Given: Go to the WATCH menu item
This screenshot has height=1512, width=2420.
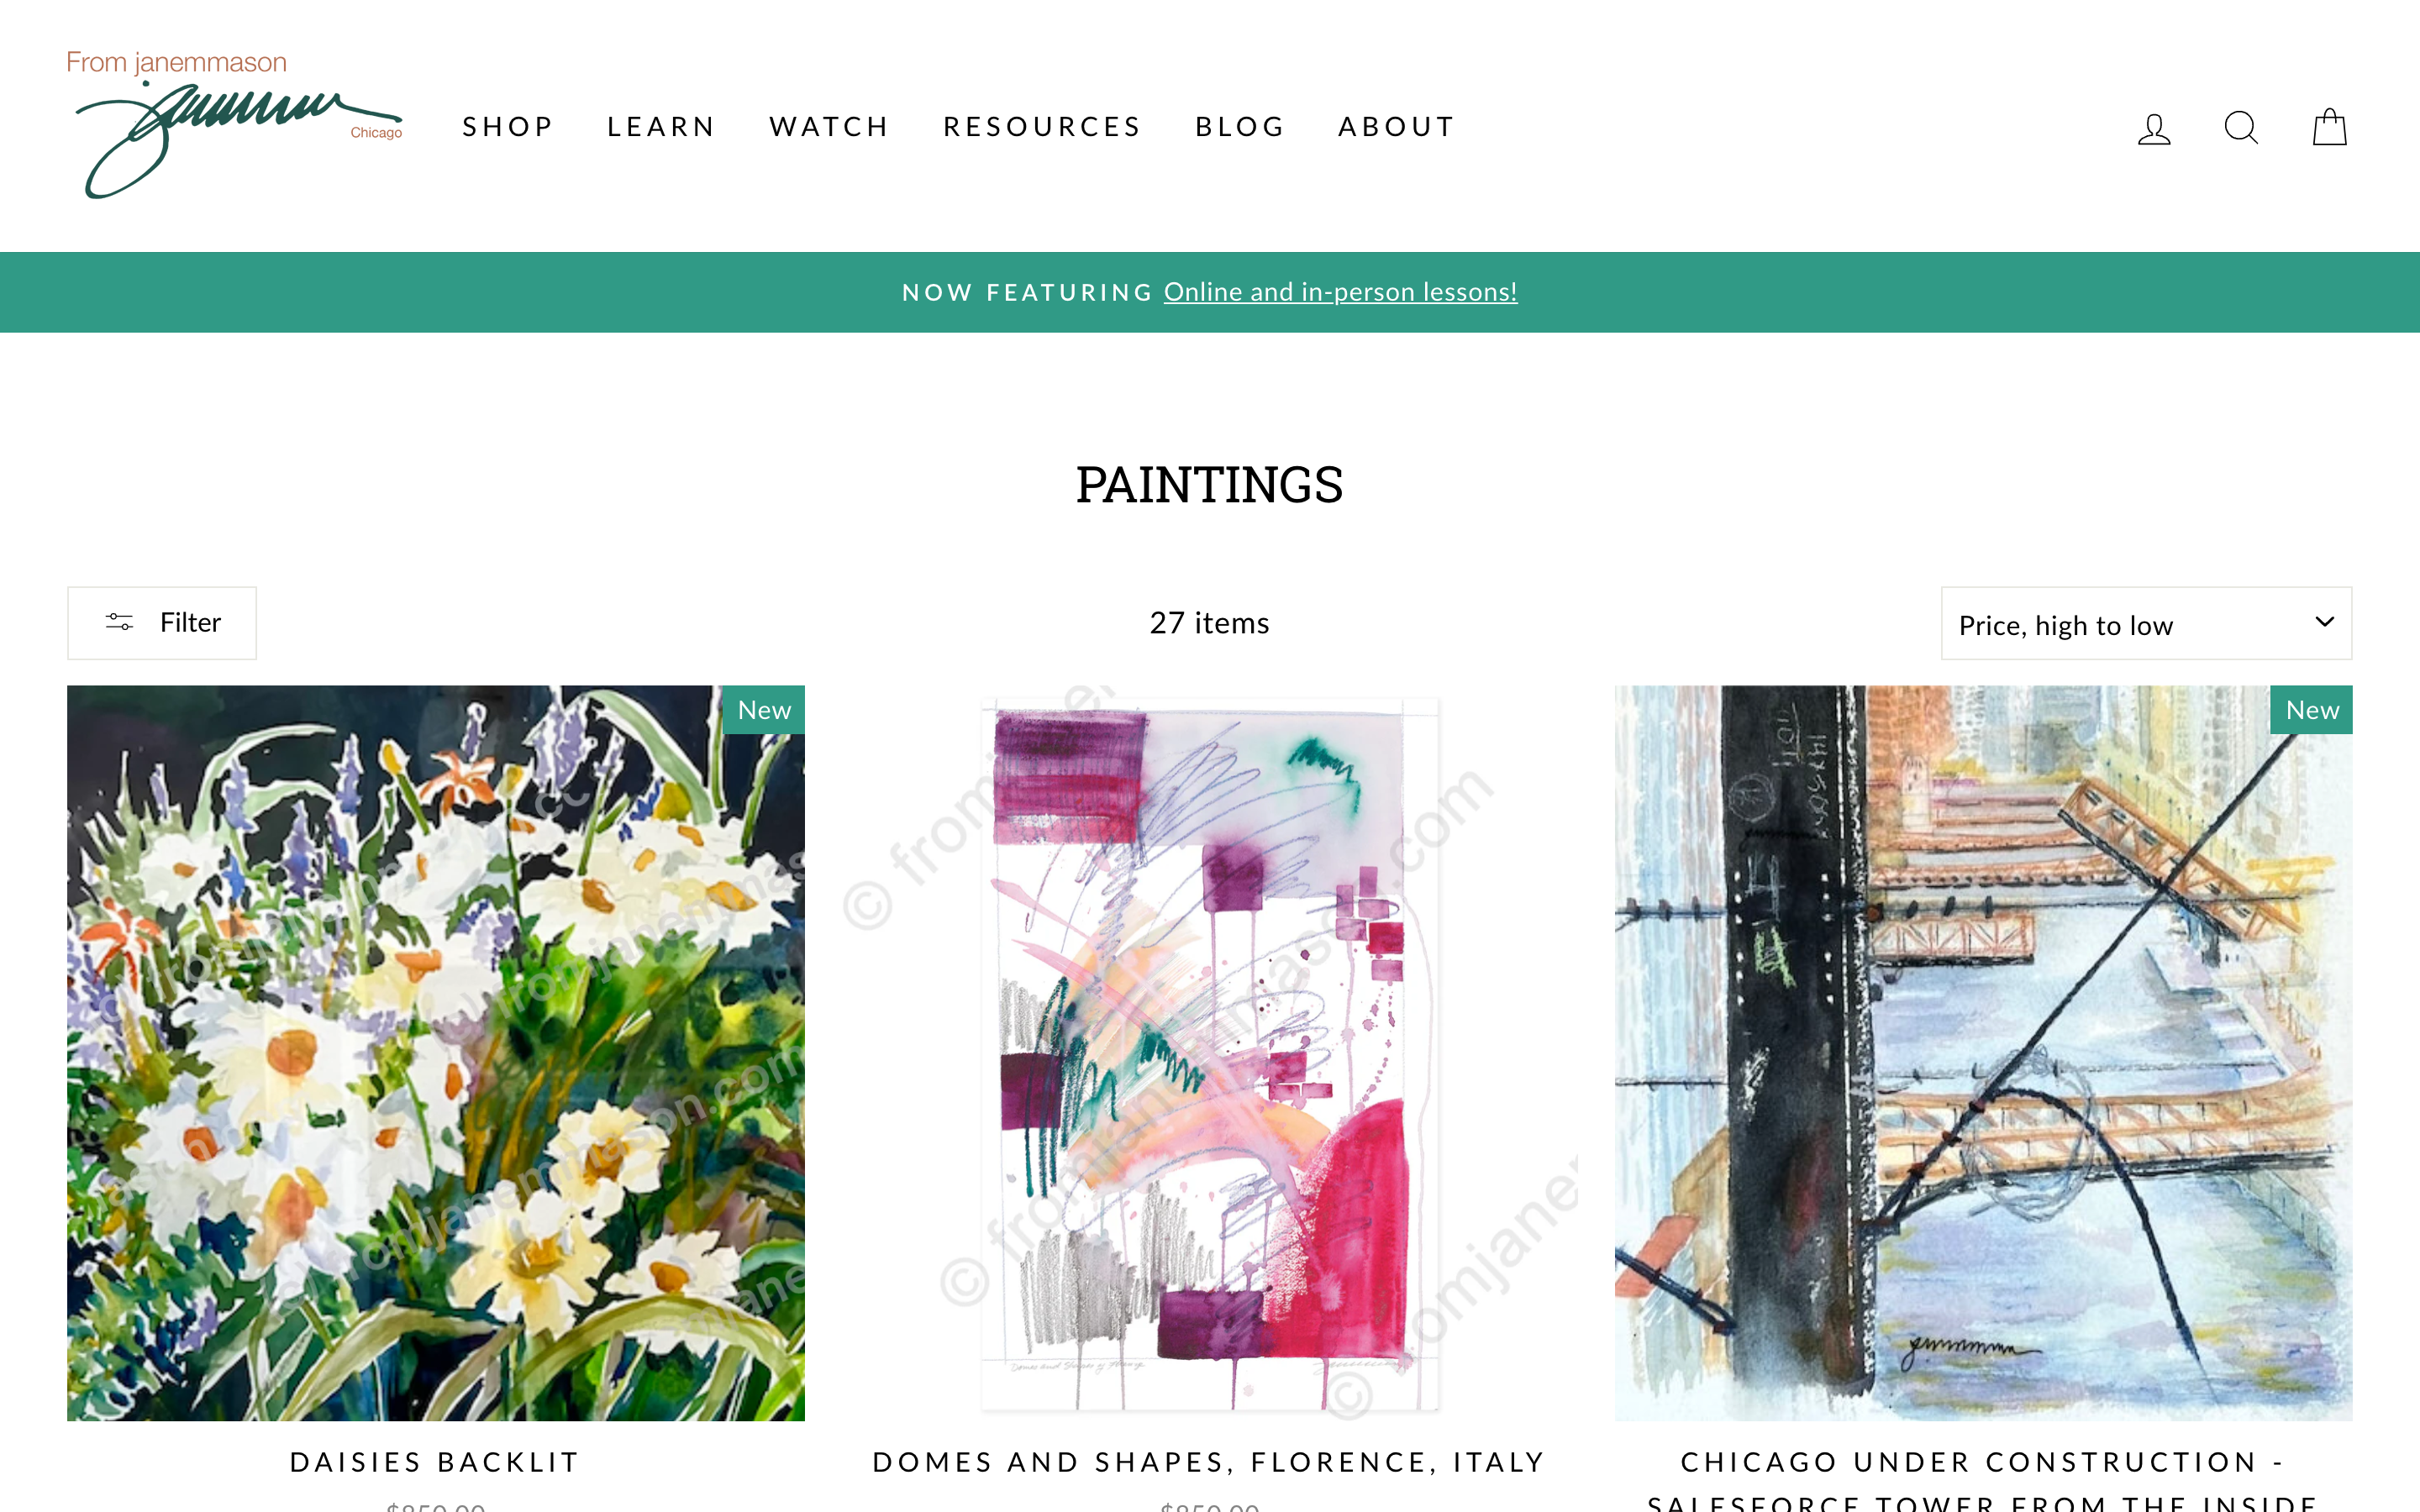Looking at the screenshot, I should 829,127.
